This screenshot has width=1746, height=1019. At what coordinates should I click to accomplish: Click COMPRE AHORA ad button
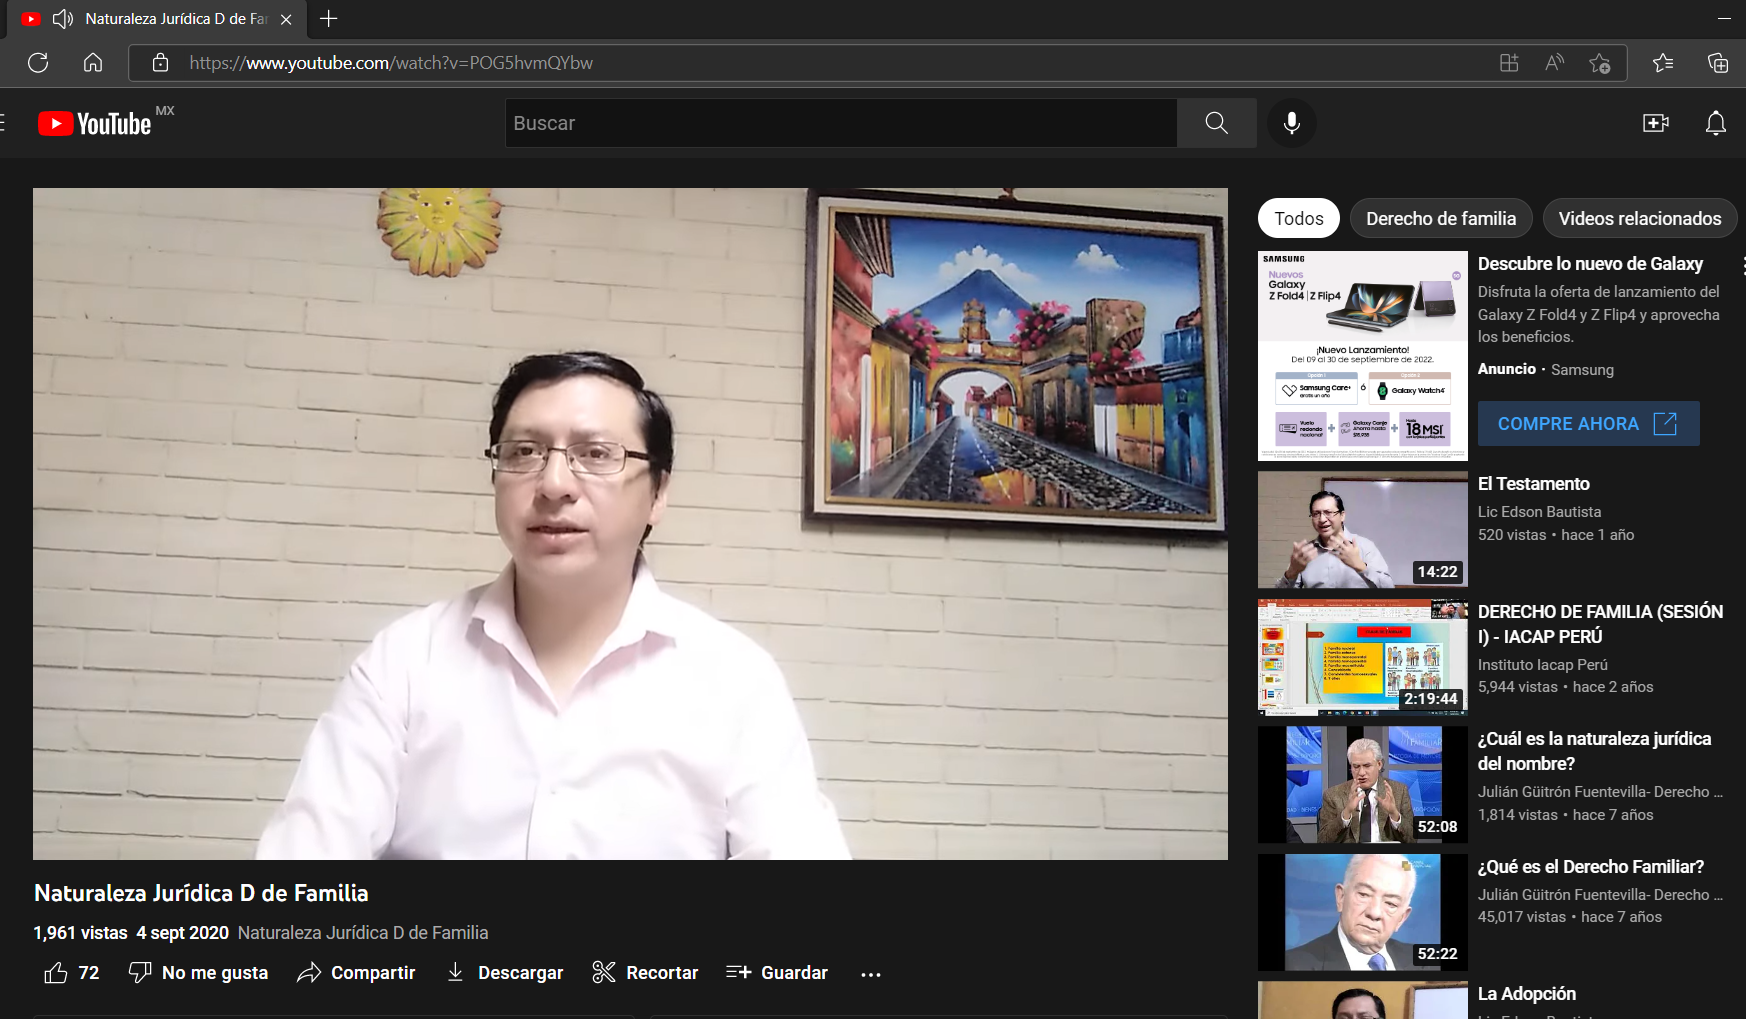[1588, 424]
